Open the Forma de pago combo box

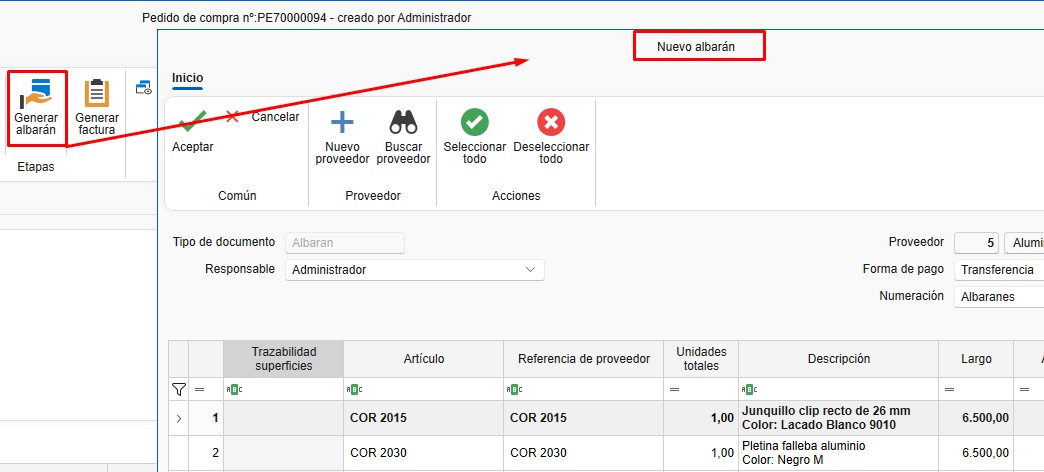[x=999, y=270]
